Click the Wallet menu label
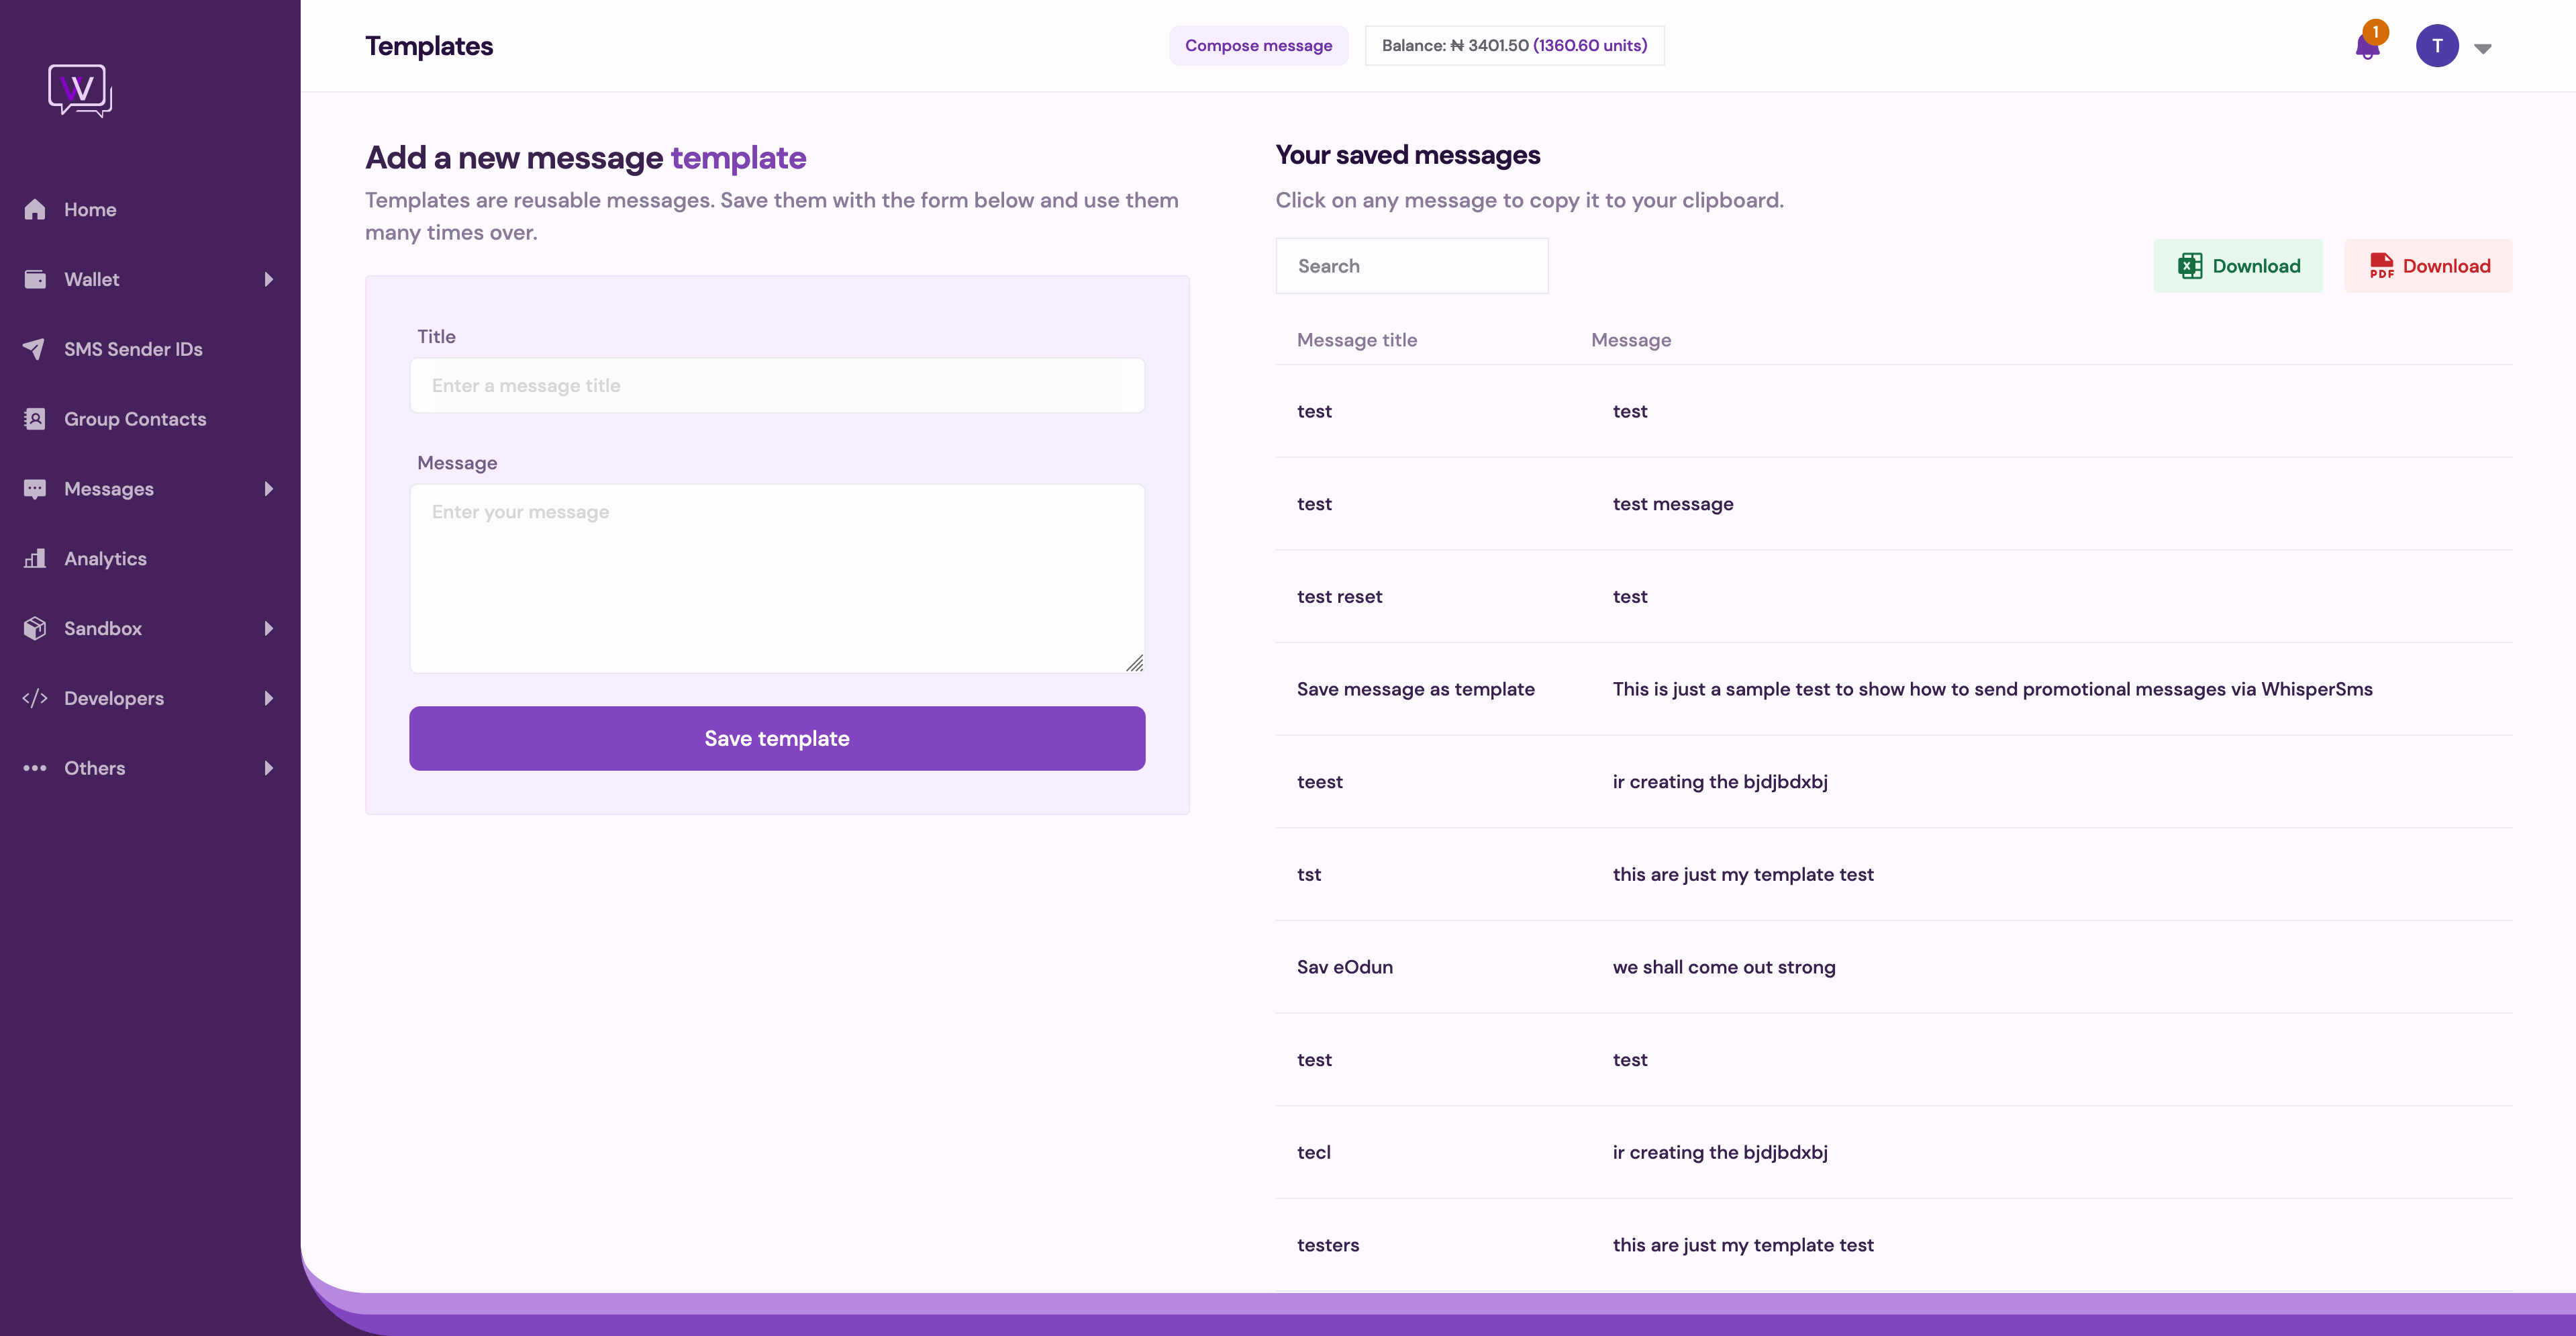 (x=91, y=279)
